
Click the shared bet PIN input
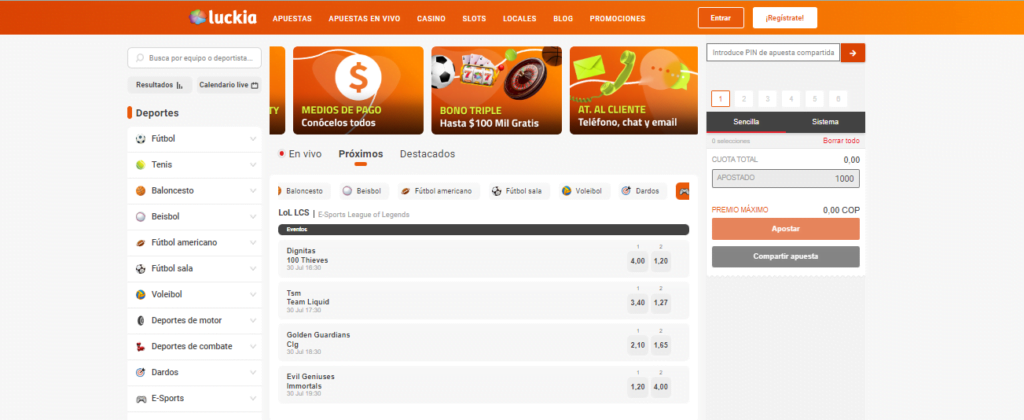[x=773, y=53]
